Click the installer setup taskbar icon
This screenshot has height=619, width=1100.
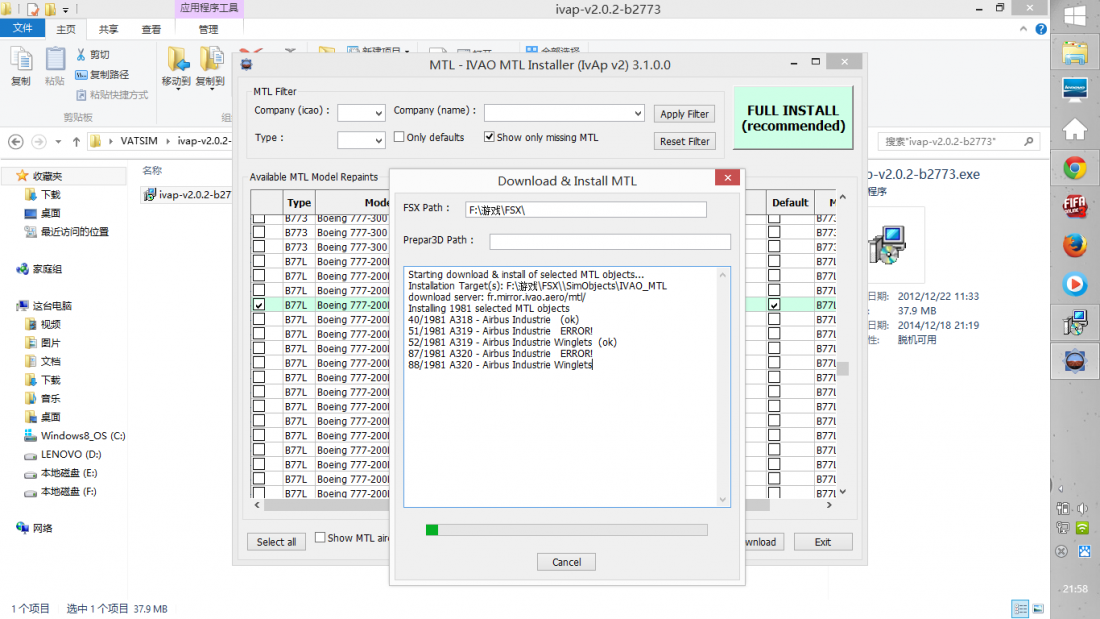[1075, 323]
